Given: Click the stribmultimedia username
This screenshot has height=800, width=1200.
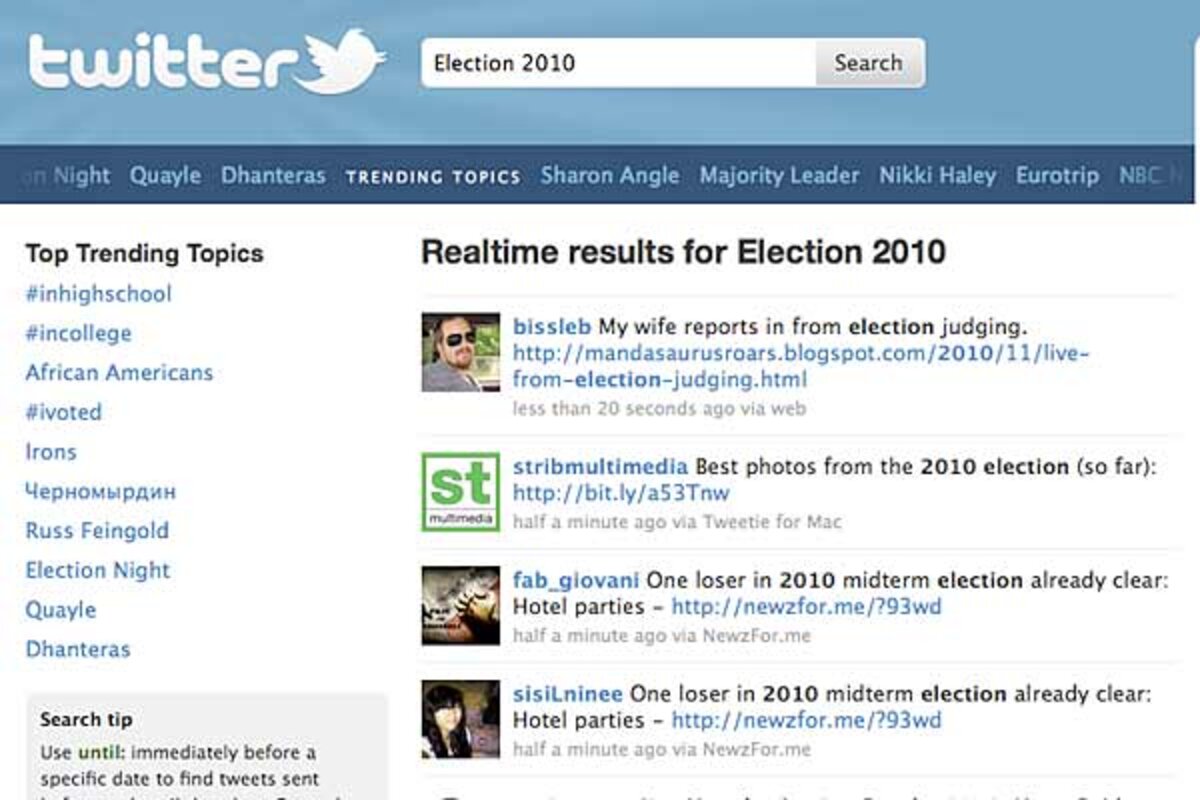Looking at the screenshot, I should point(600,467).
